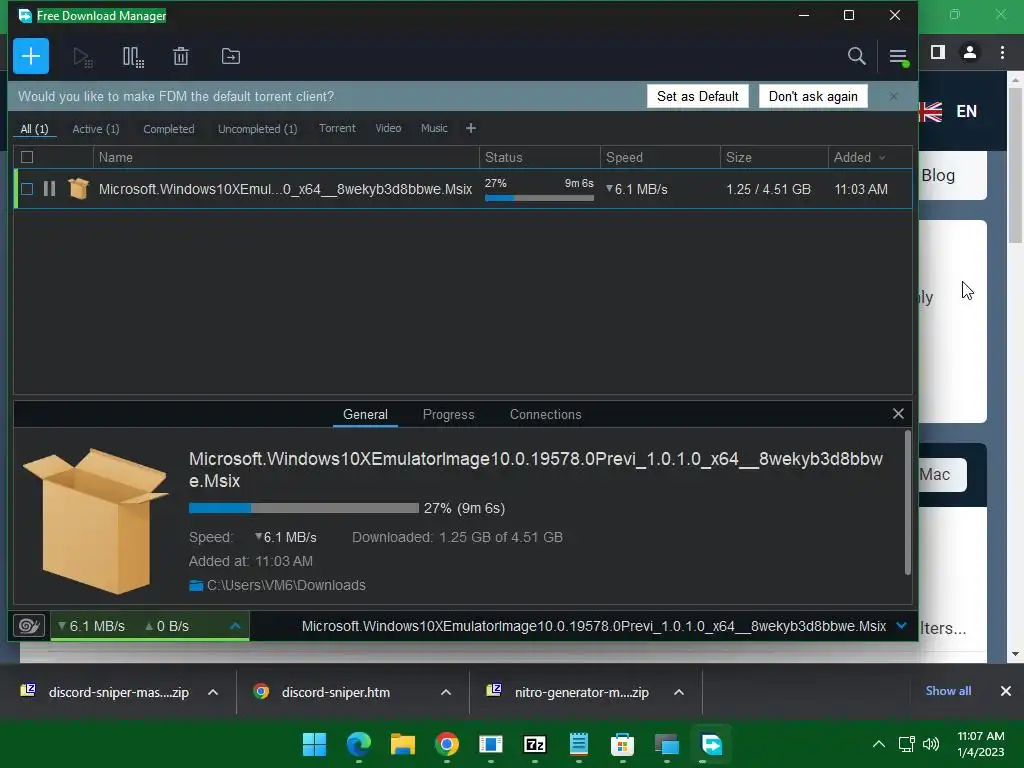The width and height of the screenshot is (1024, 768).
Task: Show hidden system tray icons chevron
Action: coord(879,744)
